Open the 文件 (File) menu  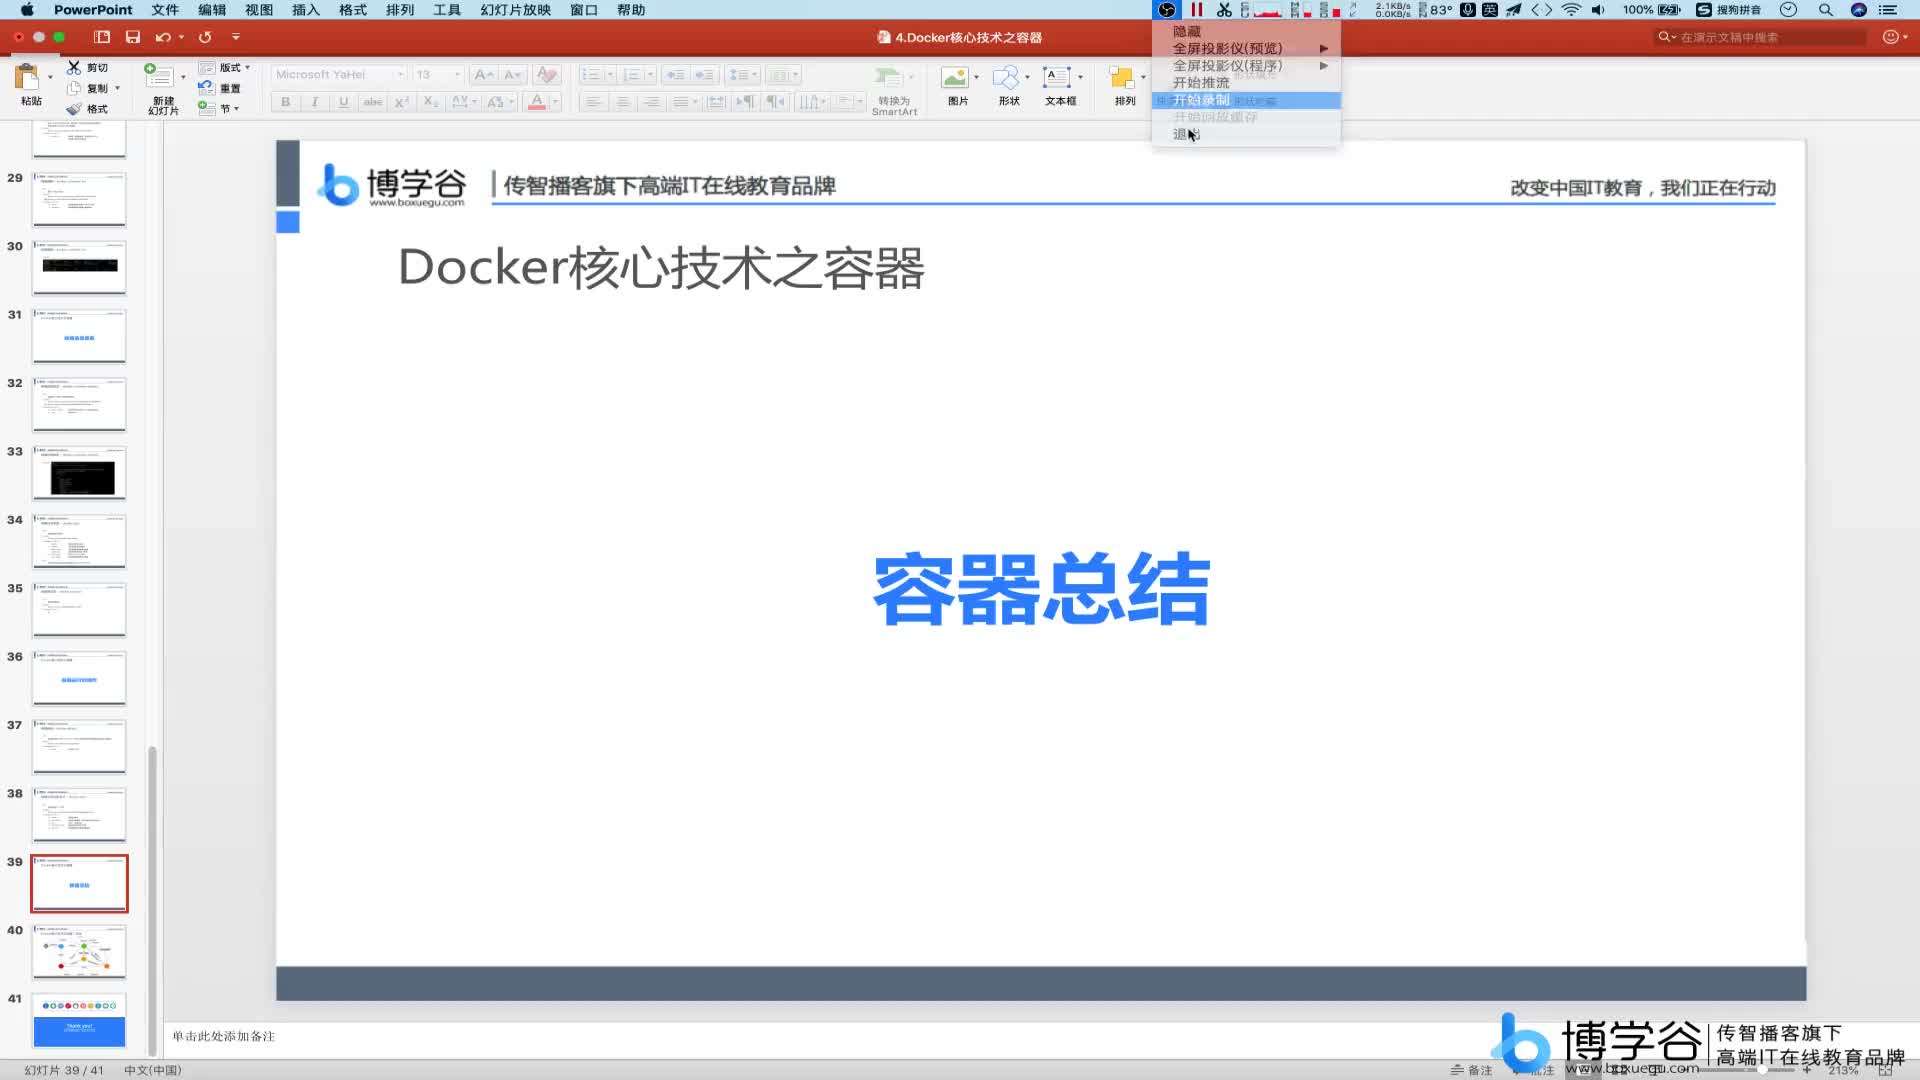165,10
